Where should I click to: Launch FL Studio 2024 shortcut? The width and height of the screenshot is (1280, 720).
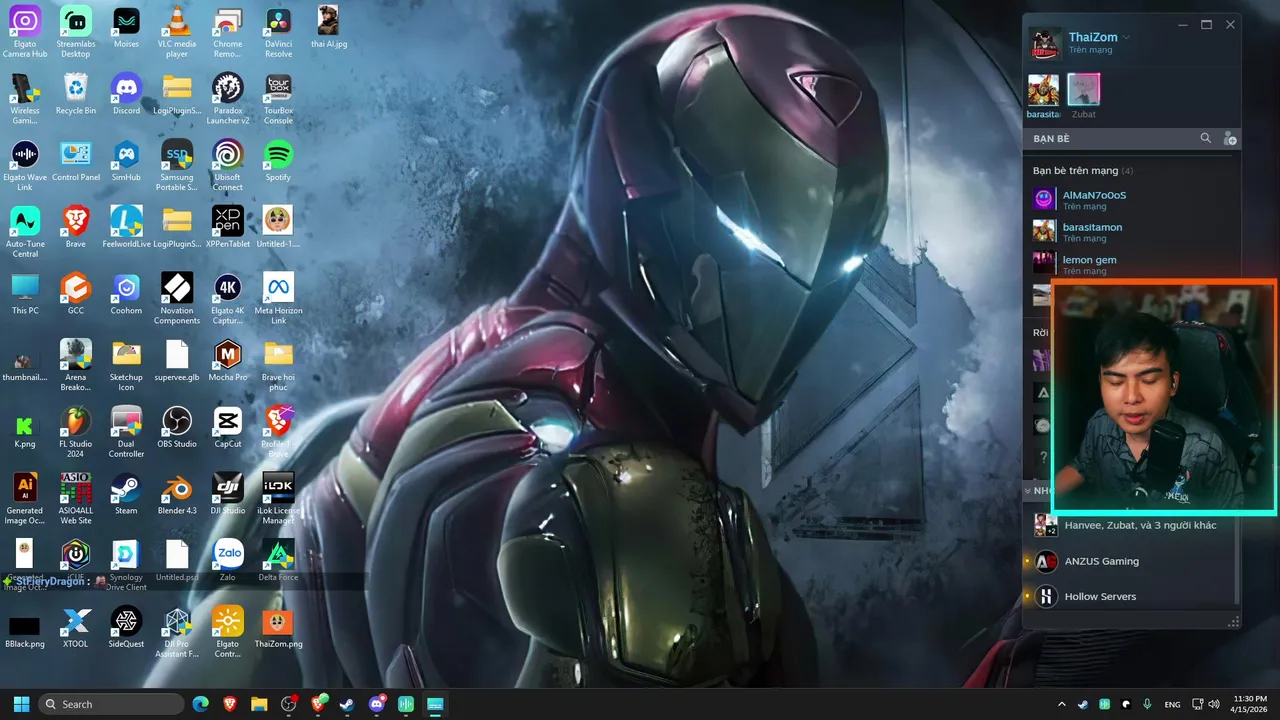tap(76, 432)
